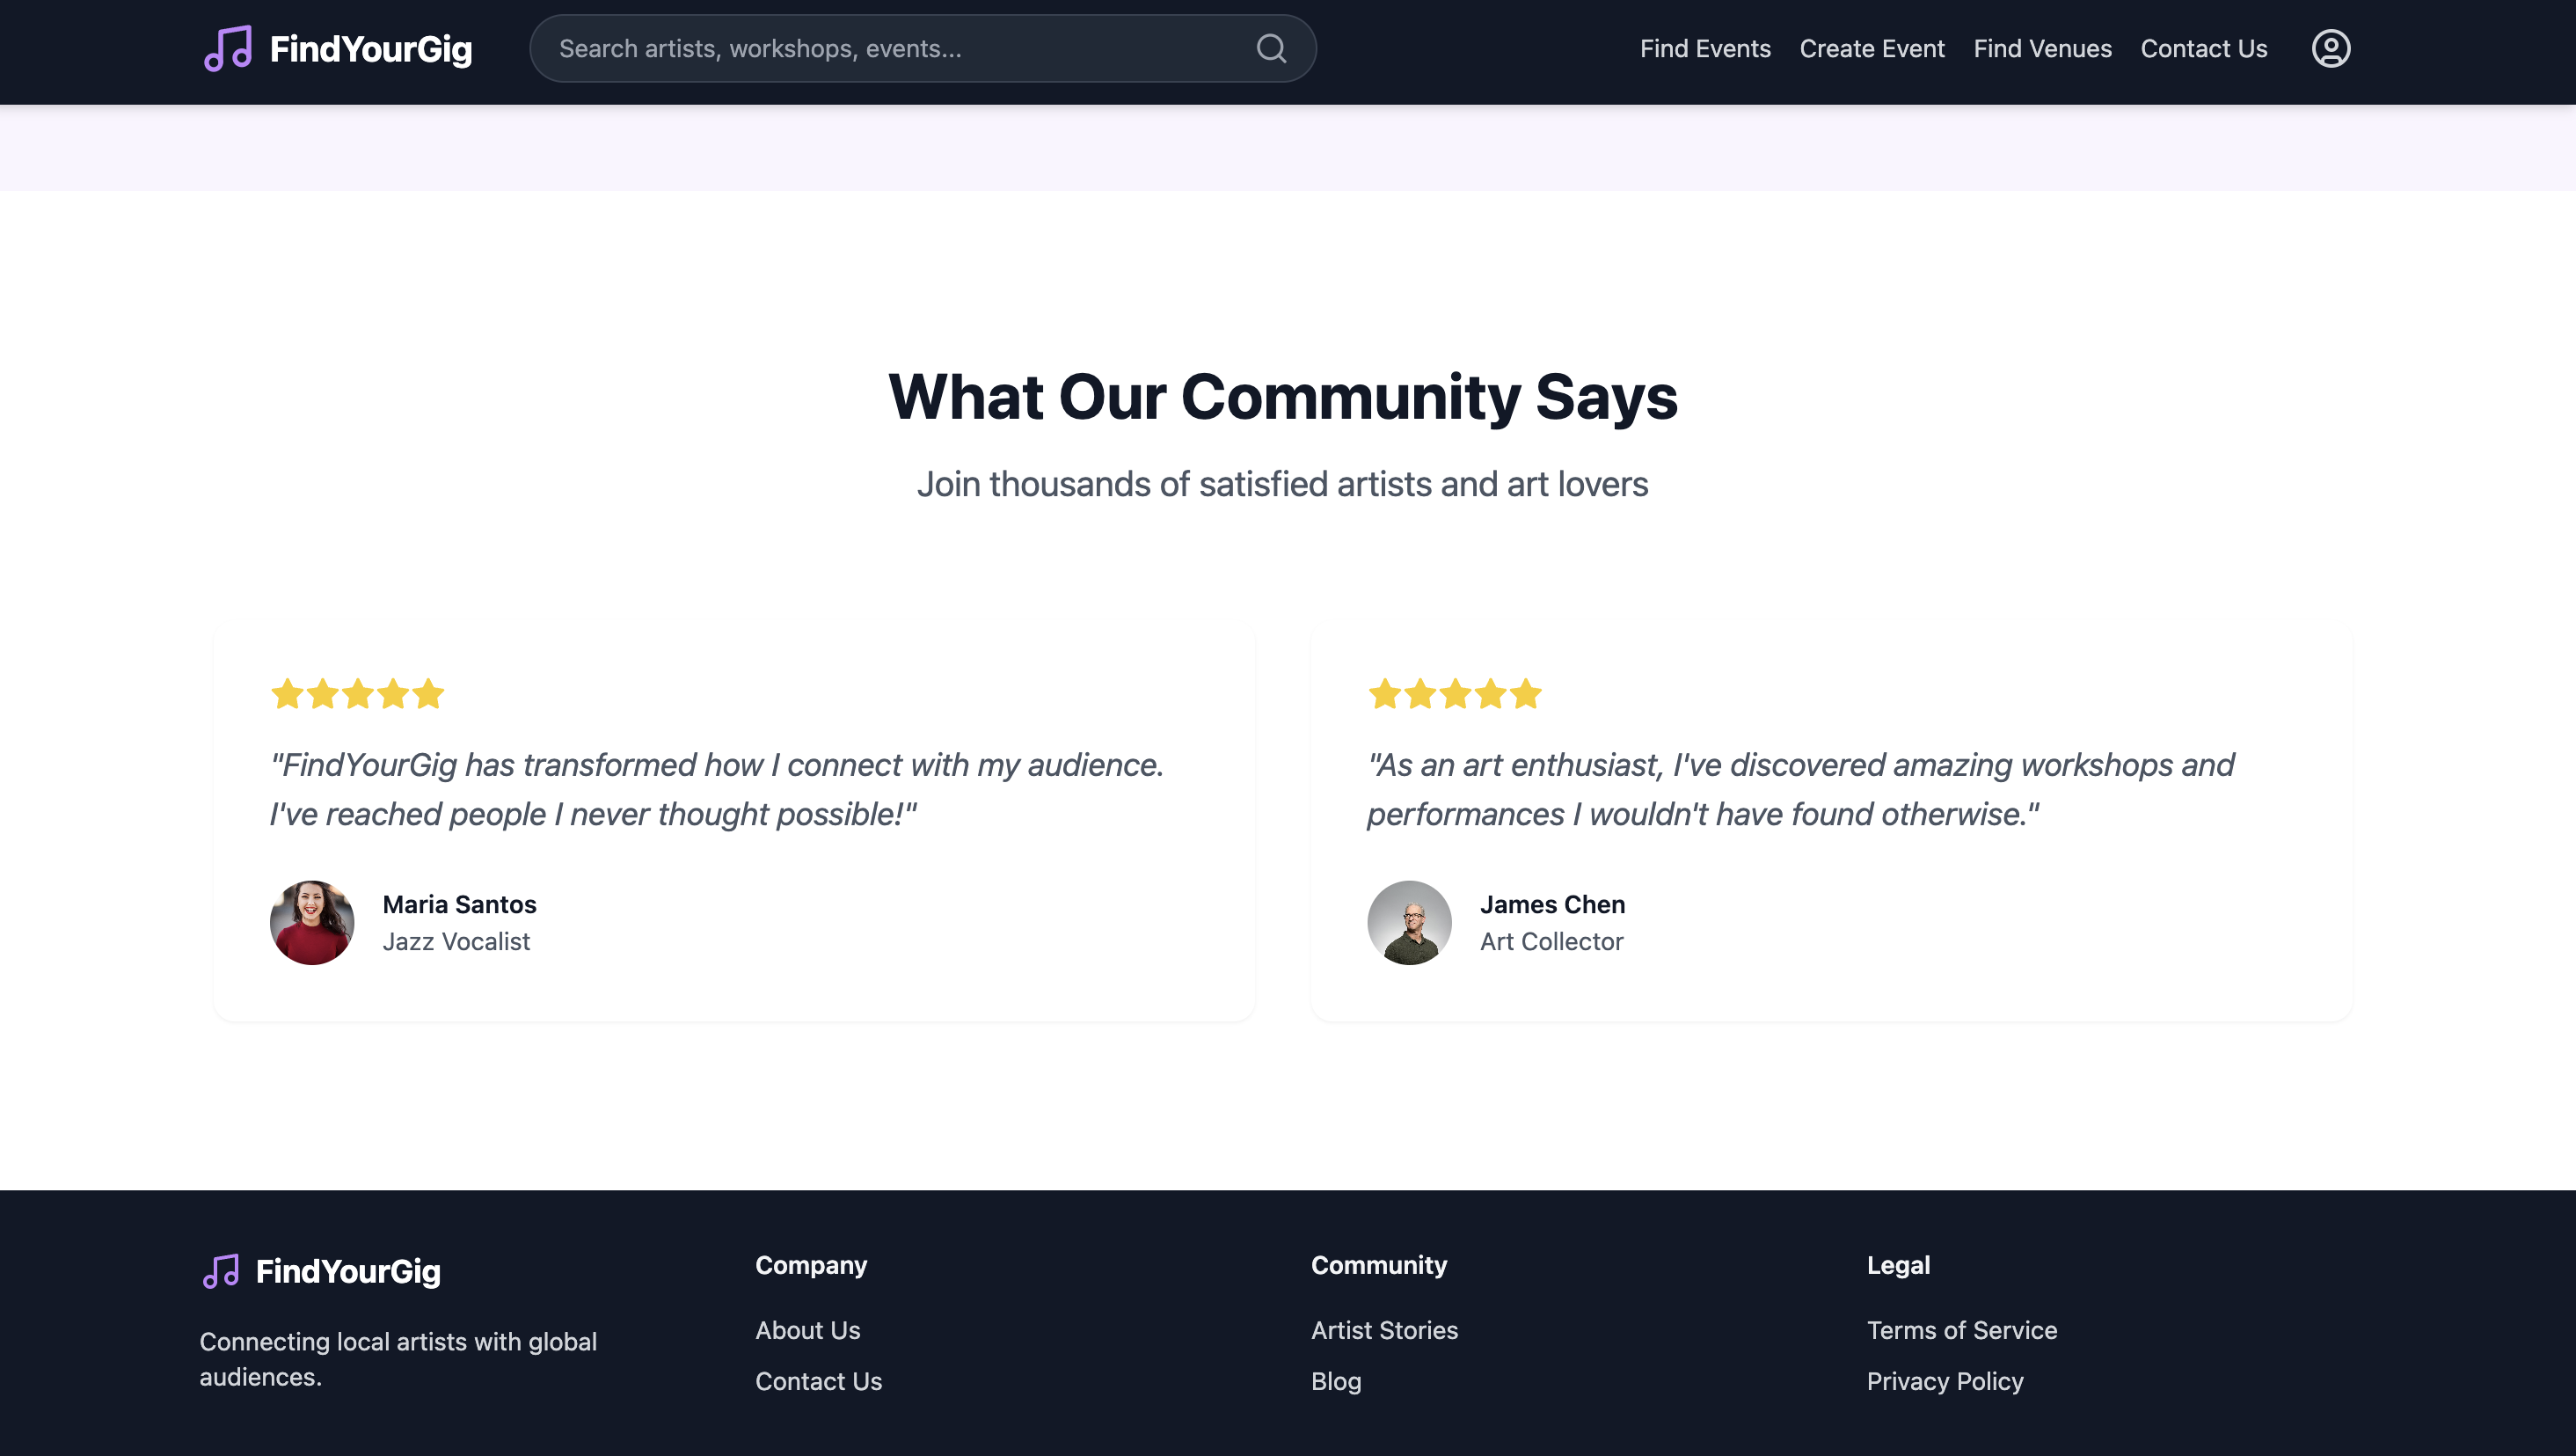Go to Create Event in the navbar

tap(1871, 48)
